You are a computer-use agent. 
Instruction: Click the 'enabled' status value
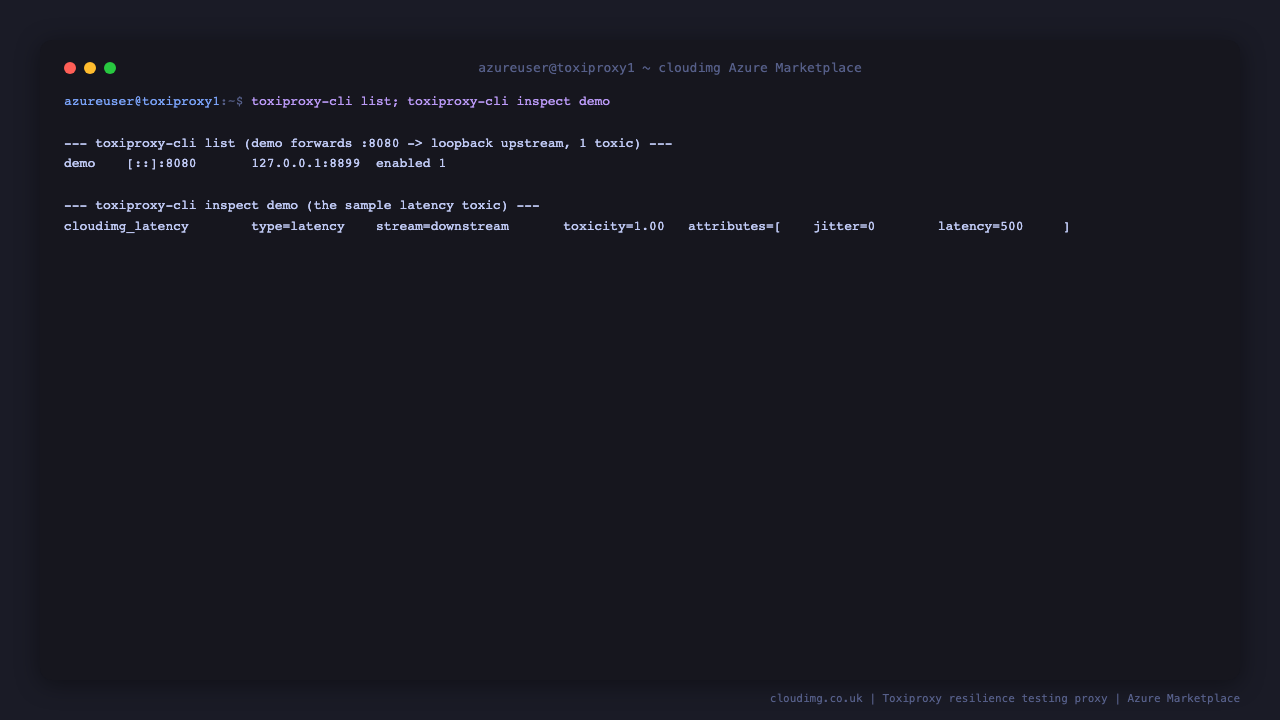(403, 163)
